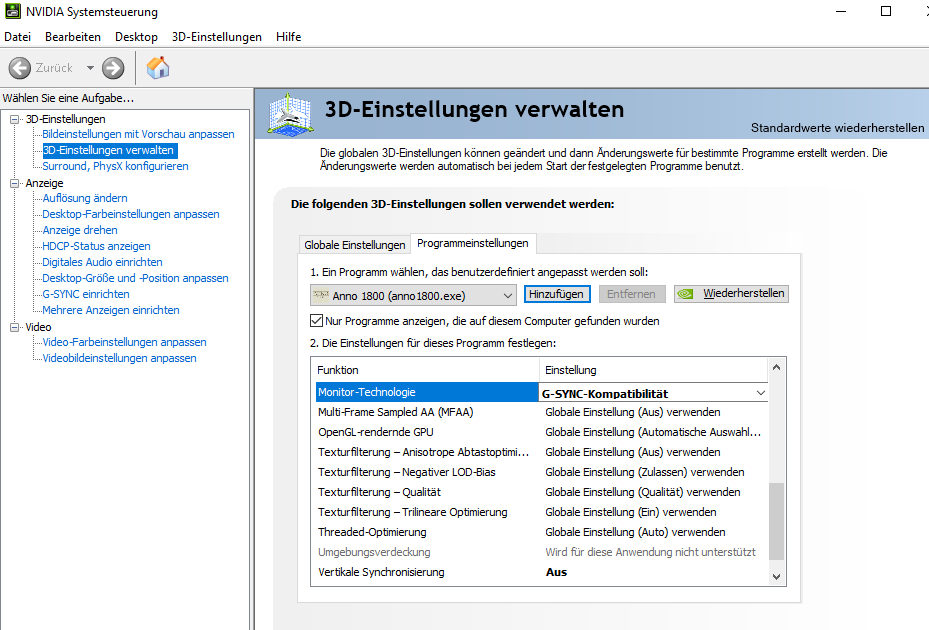Select 3D-Einstellungen verwalten in tree

pos(108,150)
